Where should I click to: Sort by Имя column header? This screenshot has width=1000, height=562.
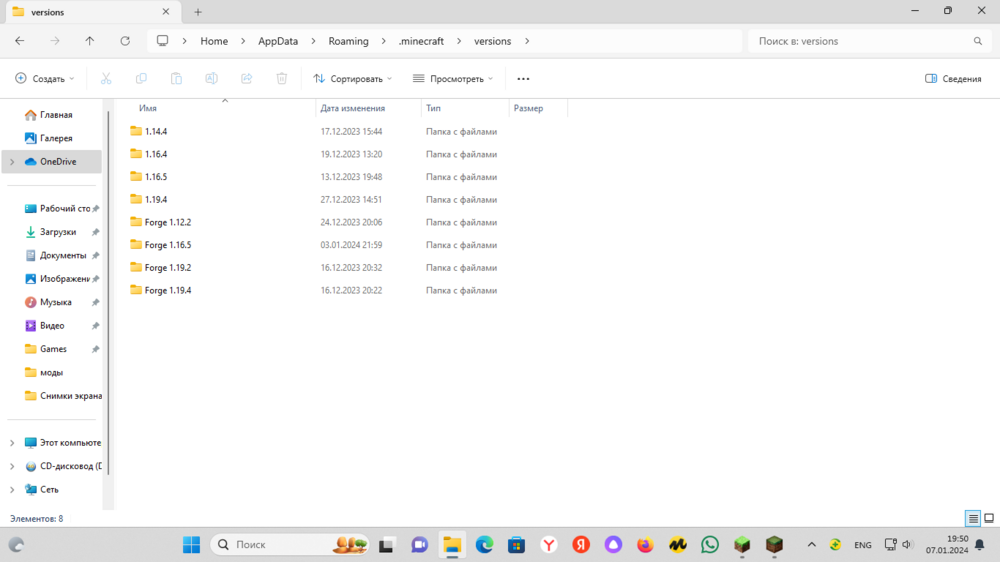pos(148,108)
